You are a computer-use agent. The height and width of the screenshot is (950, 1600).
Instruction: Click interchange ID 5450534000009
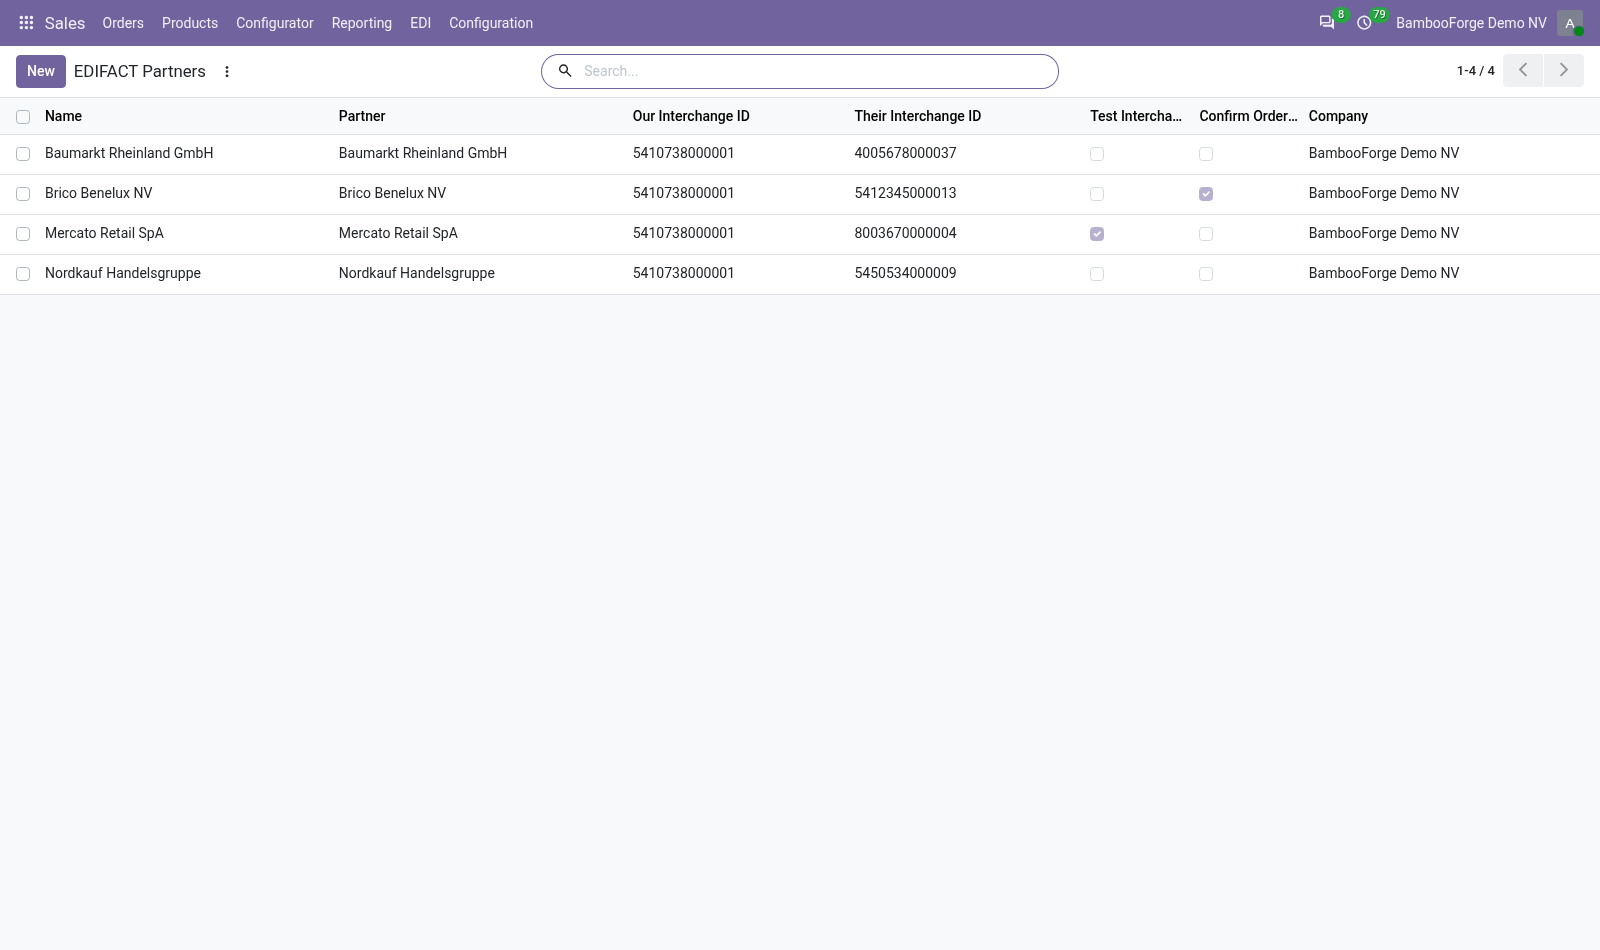click(x=906, y=273)
